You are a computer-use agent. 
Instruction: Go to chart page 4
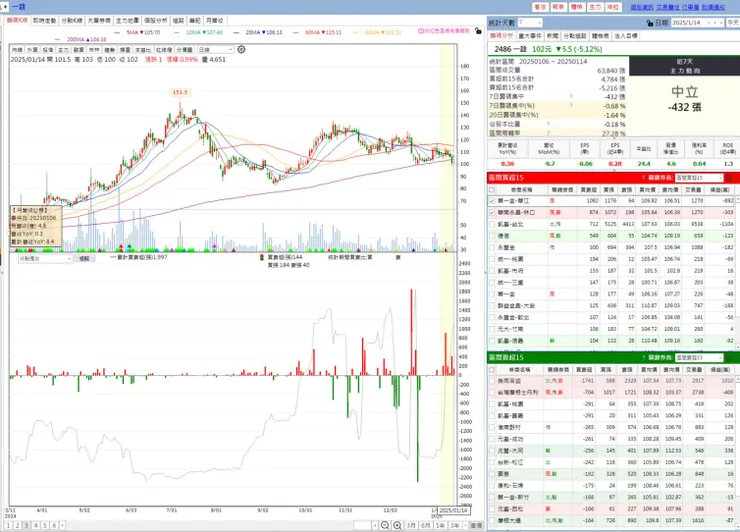[35, 525]
